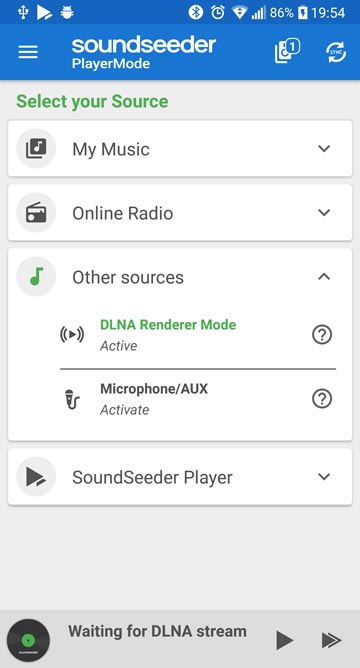360x668 pixels.
Task: Tap the SYNC refresh icon
Action: 336,52
